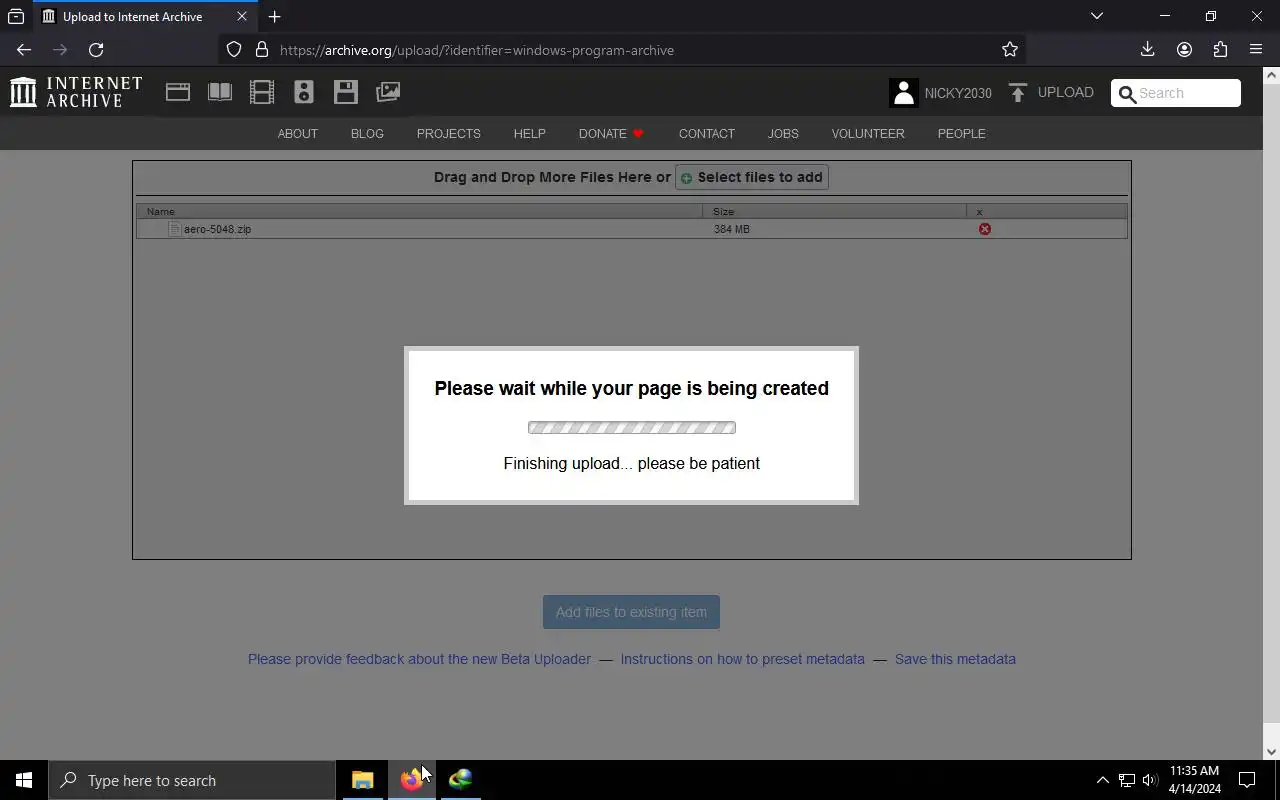Screen dimensions: 1280x800
Task: Open the Images icon in header
Action: click(388, 92)
